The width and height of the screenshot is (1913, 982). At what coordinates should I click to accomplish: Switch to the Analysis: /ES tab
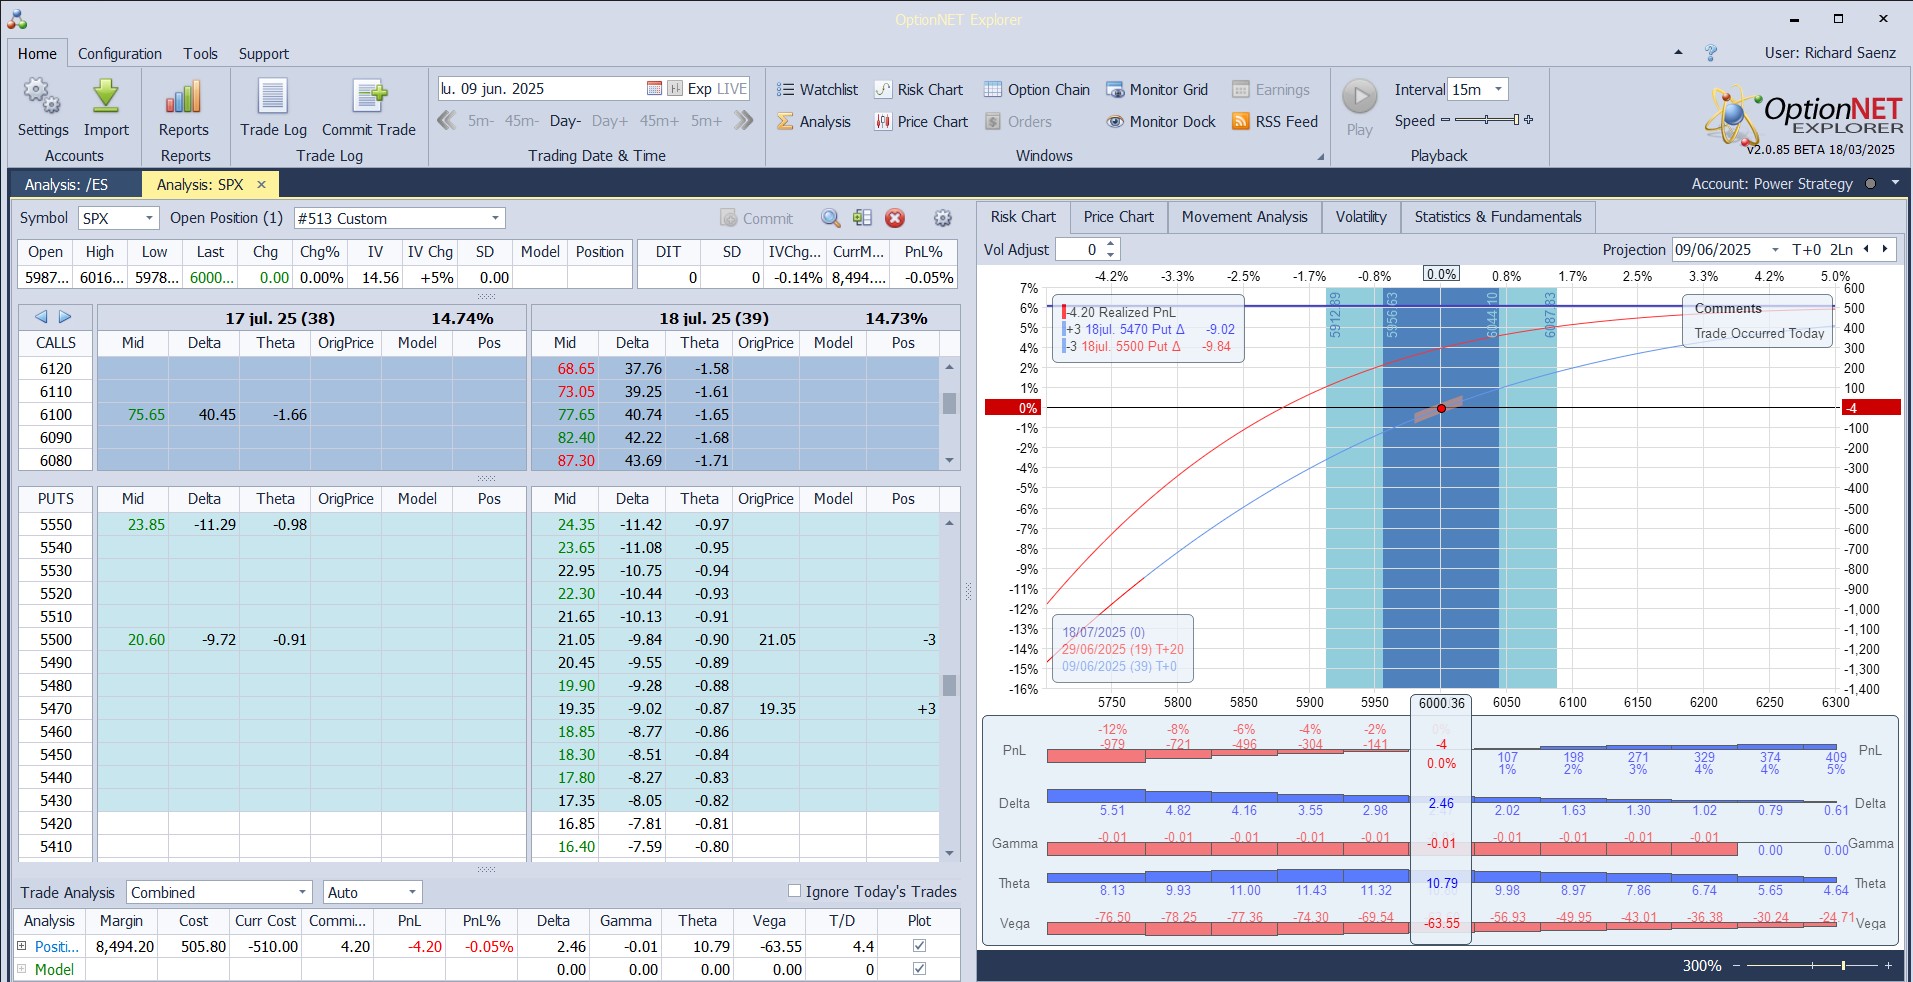pyautogui.click(x=67, y=185)
